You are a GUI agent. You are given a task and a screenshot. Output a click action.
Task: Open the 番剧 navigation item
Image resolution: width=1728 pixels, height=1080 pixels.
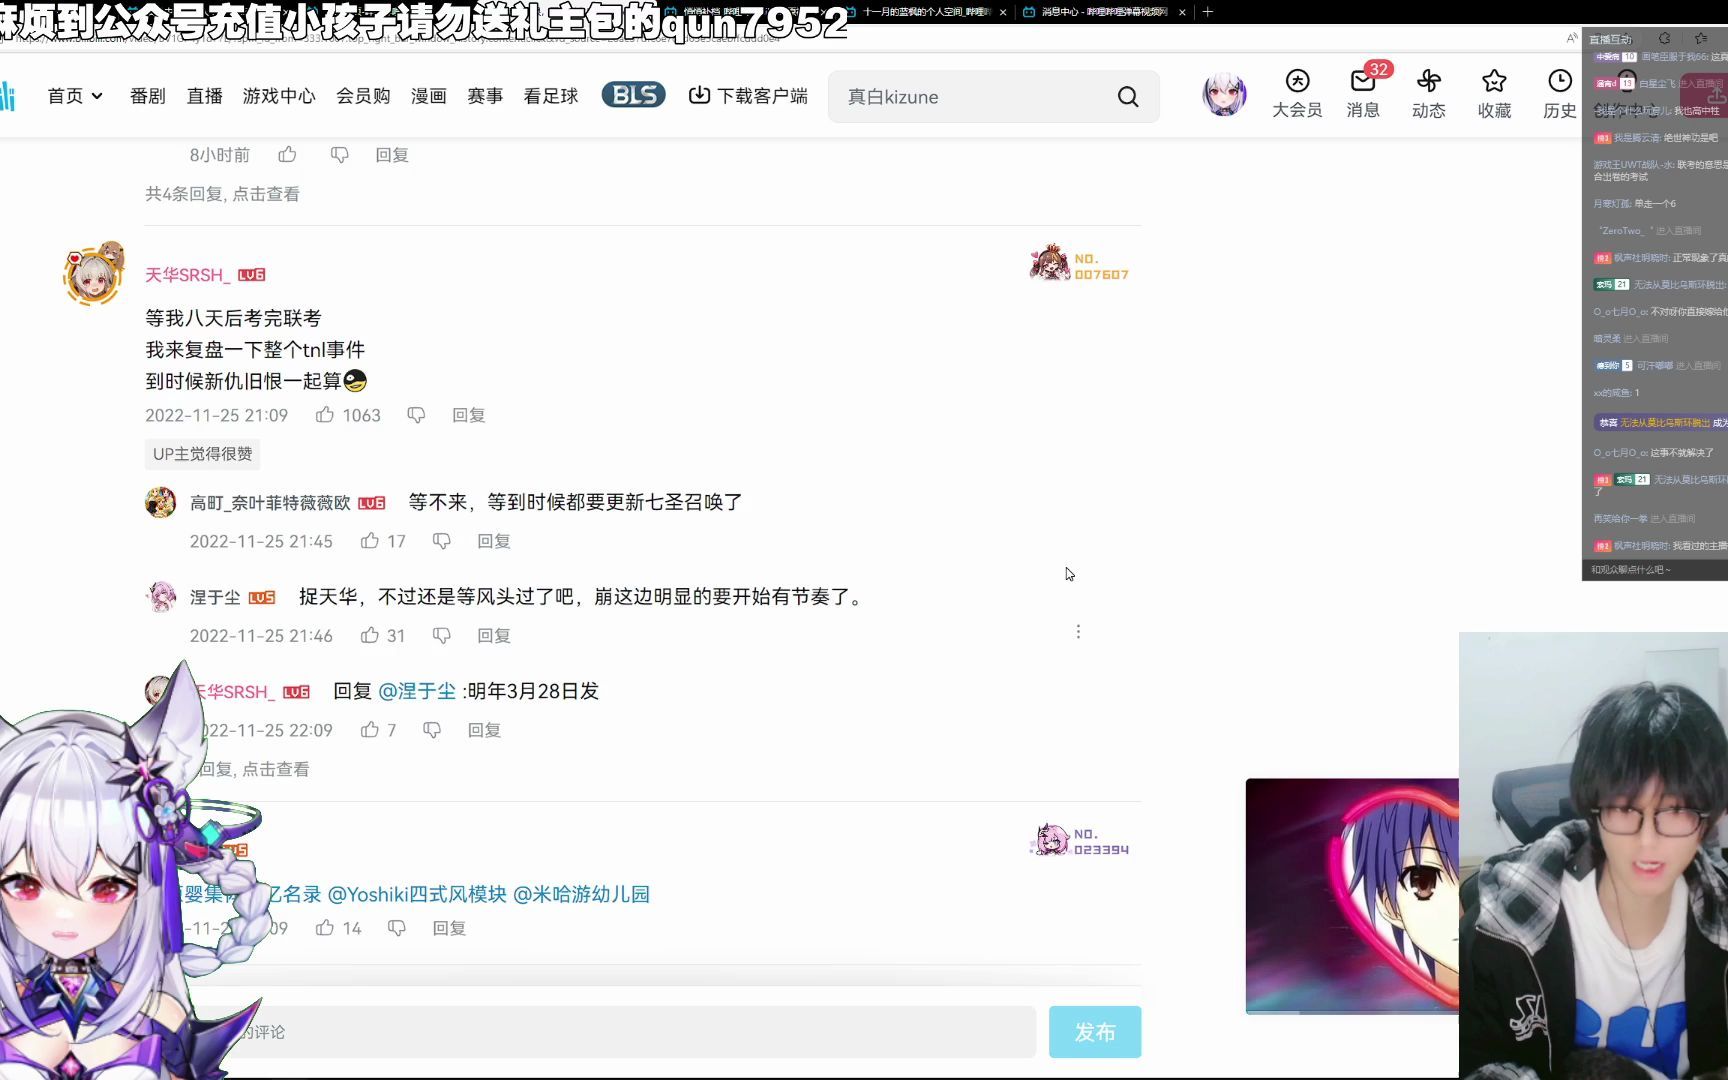click(x=148, y=96)
